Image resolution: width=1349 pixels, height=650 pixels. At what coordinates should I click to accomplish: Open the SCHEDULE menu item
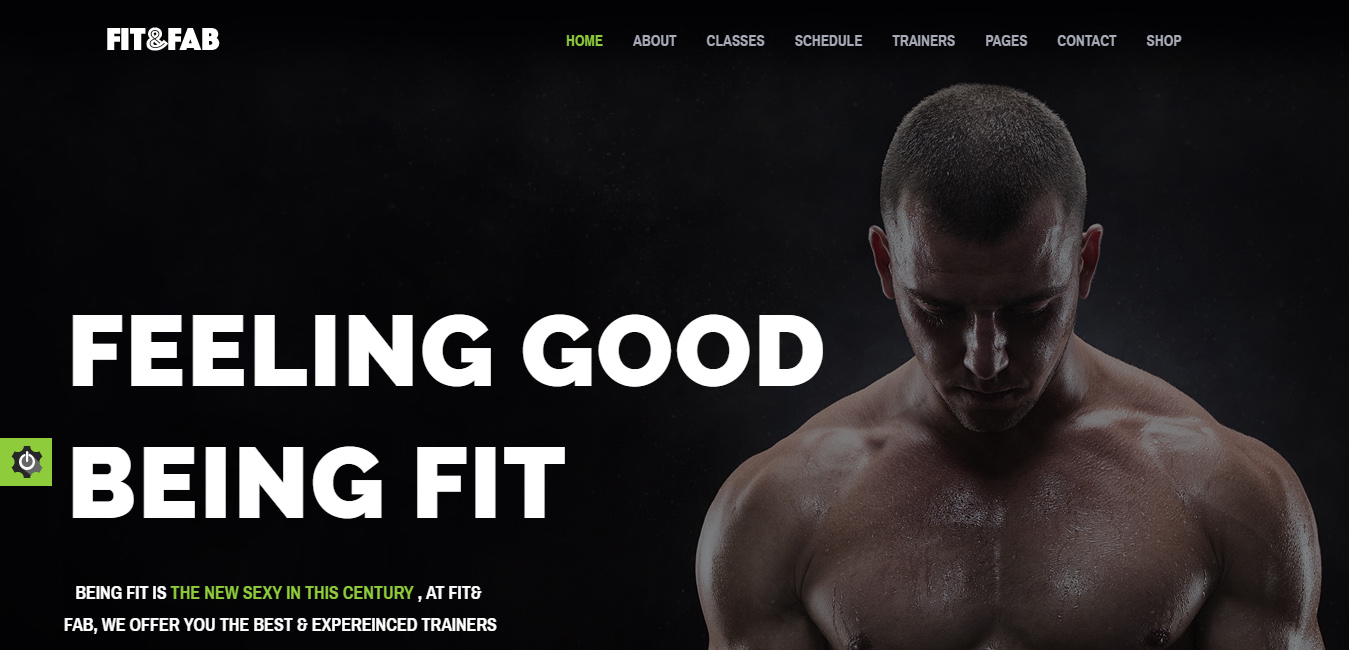click(x=828, y=41)
